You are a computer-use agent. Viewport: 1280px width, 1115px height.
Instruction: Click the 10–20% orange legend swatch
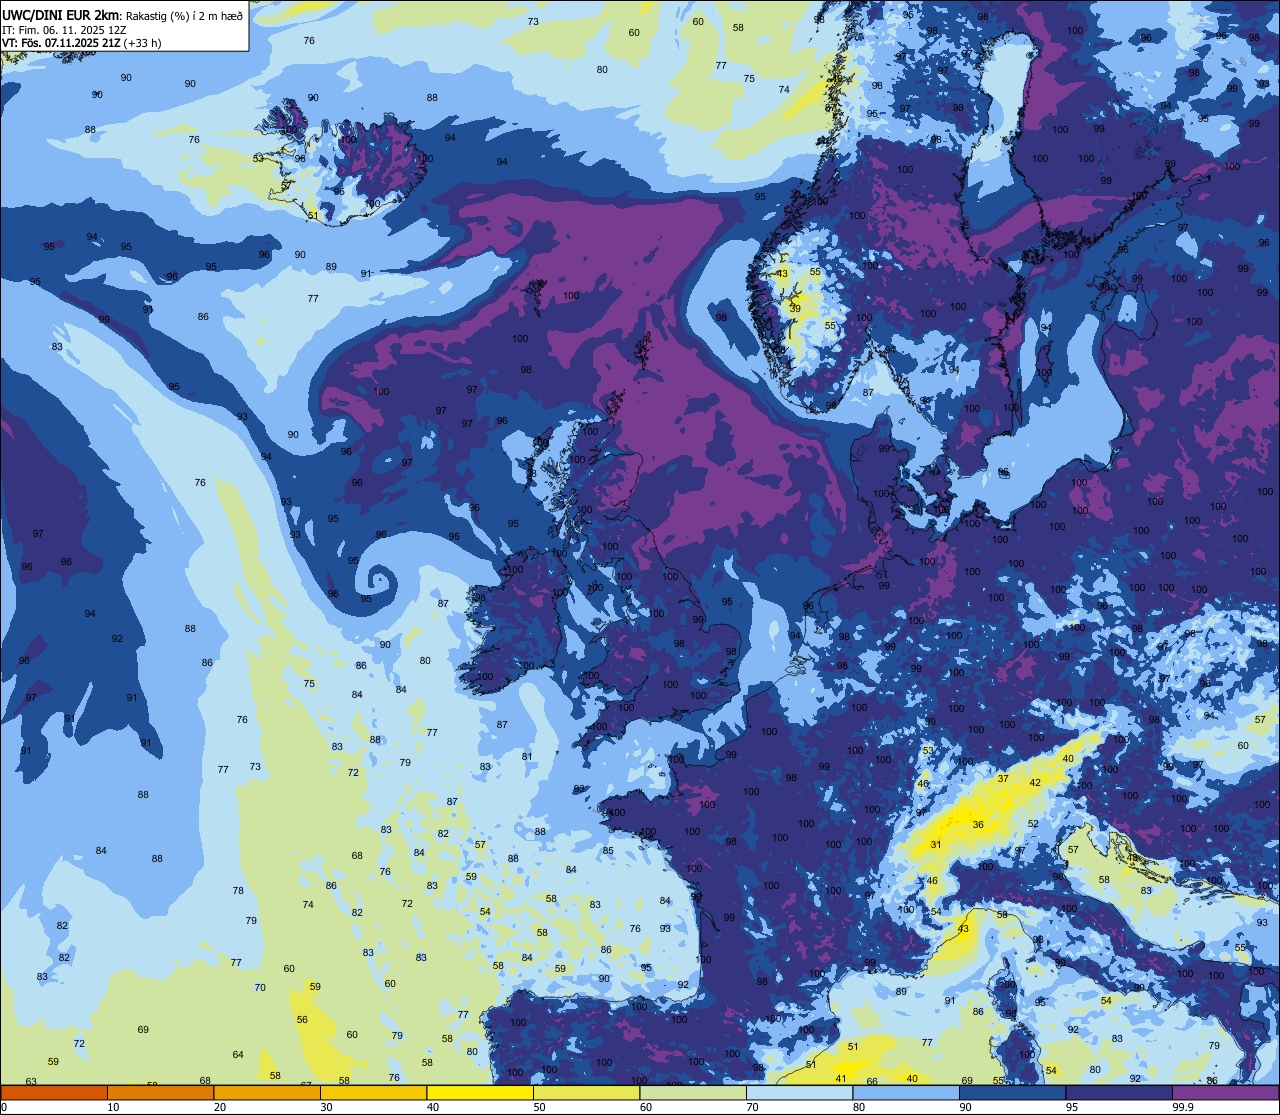[x=160, y=1092]
